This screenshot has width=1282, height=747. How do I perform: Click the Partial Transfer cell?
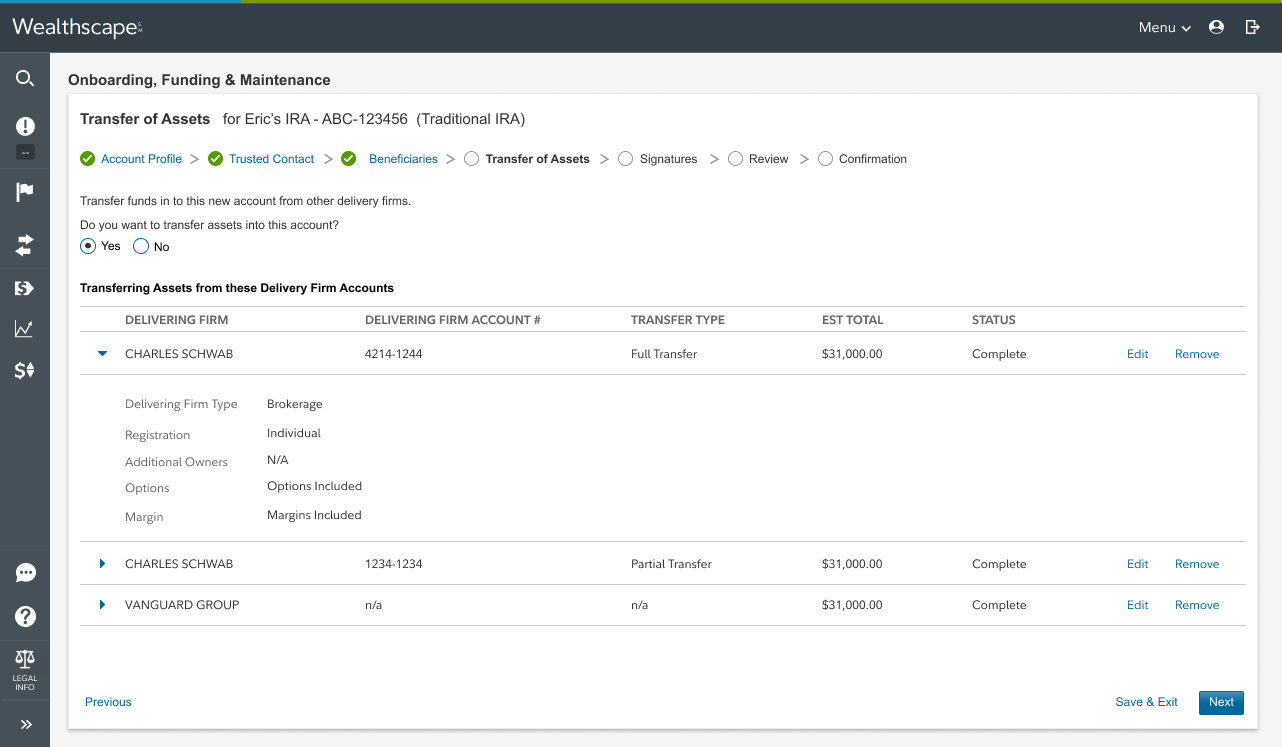[x=671, y=564]
